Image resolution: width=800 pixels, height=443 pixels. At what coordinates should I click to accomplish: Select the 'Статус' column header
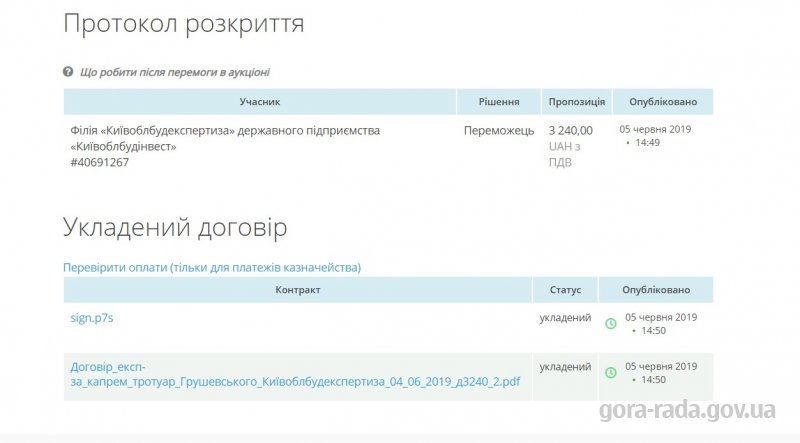[565, 290]
